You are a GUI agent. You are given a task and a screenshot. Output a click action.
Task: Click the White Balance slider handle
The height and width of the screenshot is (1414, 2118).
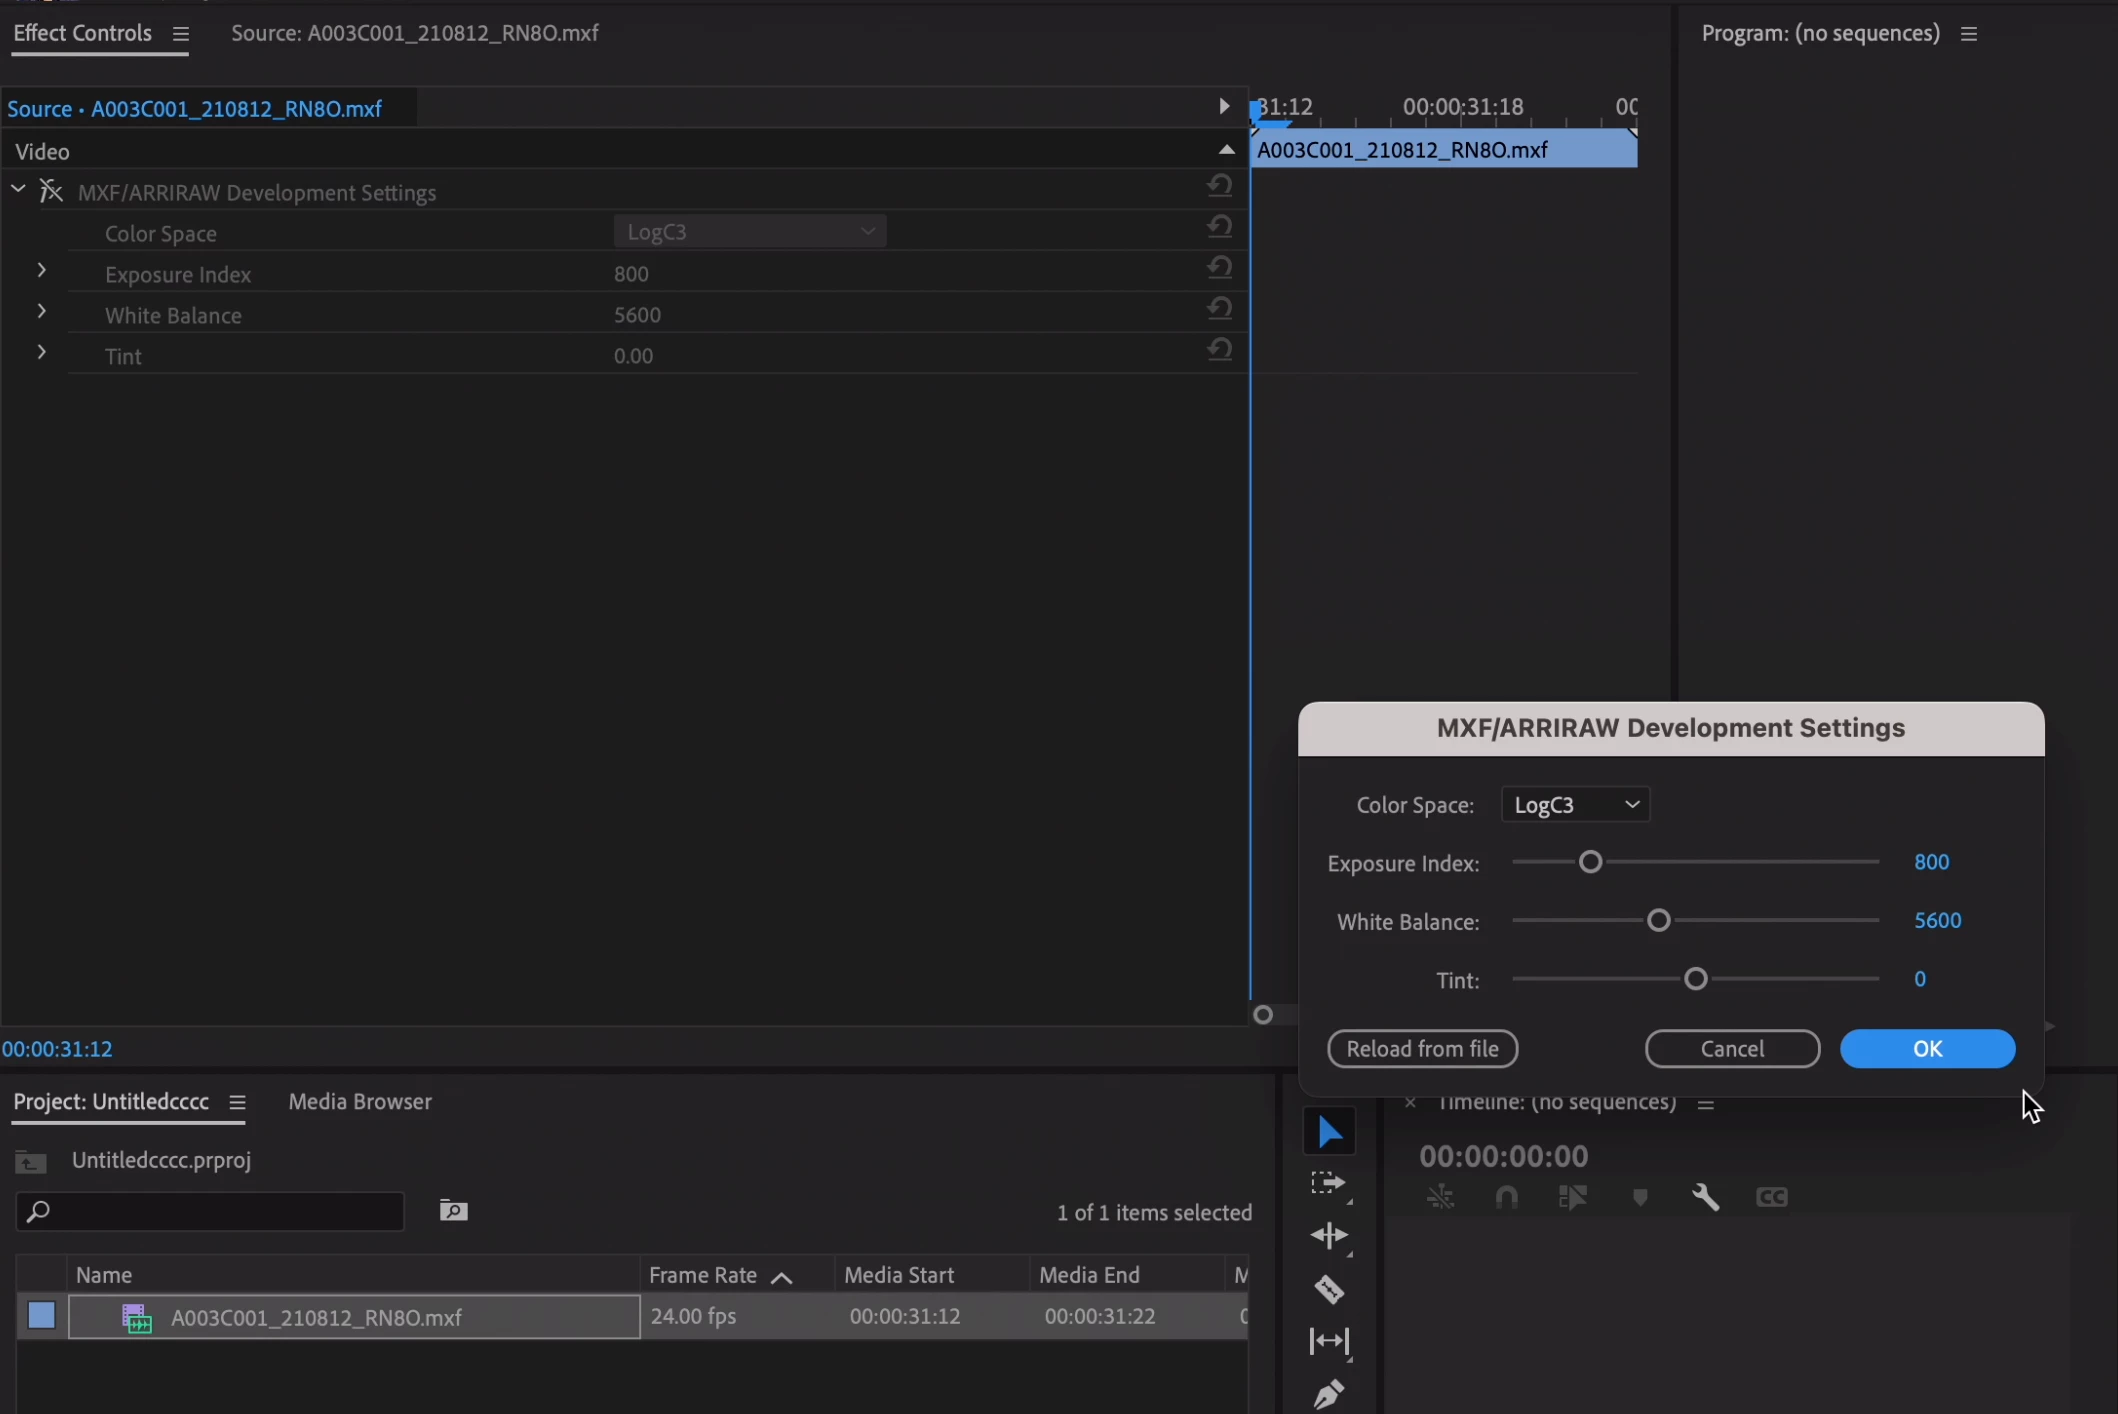[1658, 920]
